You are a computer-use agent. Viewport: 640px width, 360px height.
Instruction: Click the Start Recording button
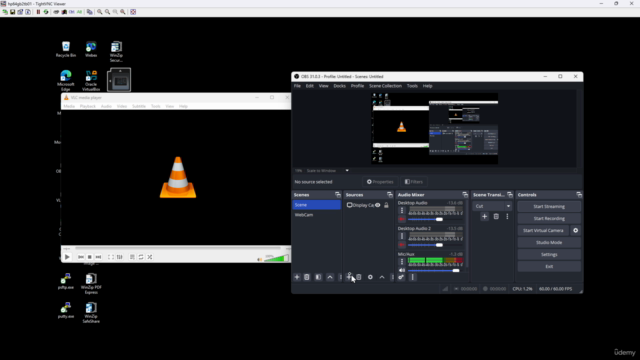click(549, 218)
